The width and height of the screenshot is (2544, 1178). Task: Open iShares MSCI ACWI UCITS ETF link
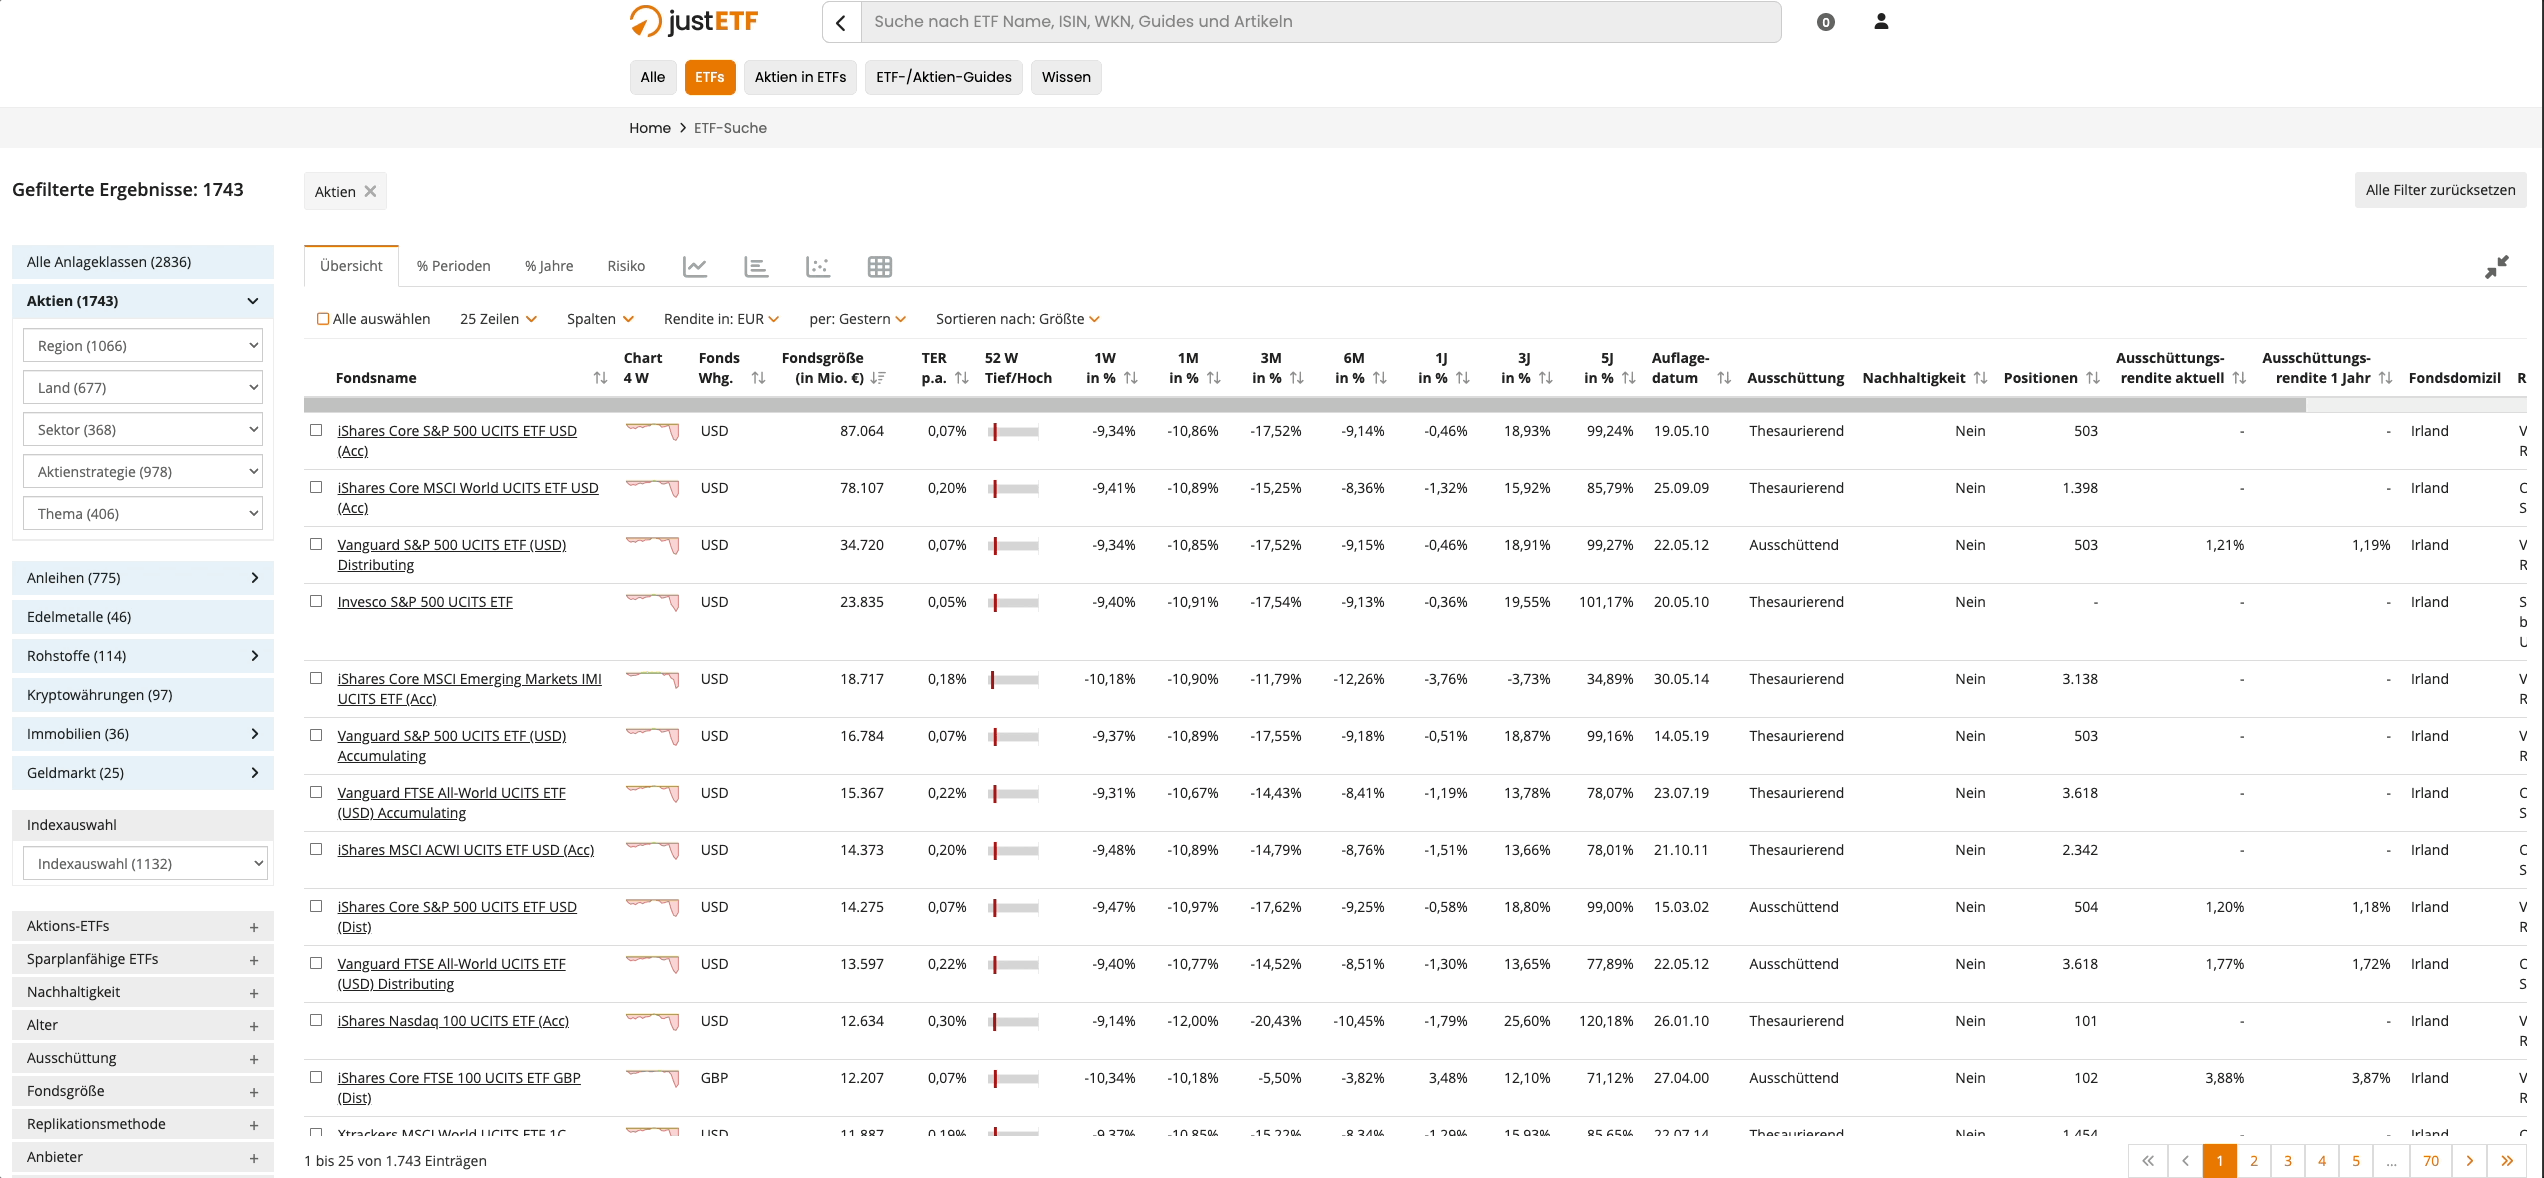click(x=465, y=850)
